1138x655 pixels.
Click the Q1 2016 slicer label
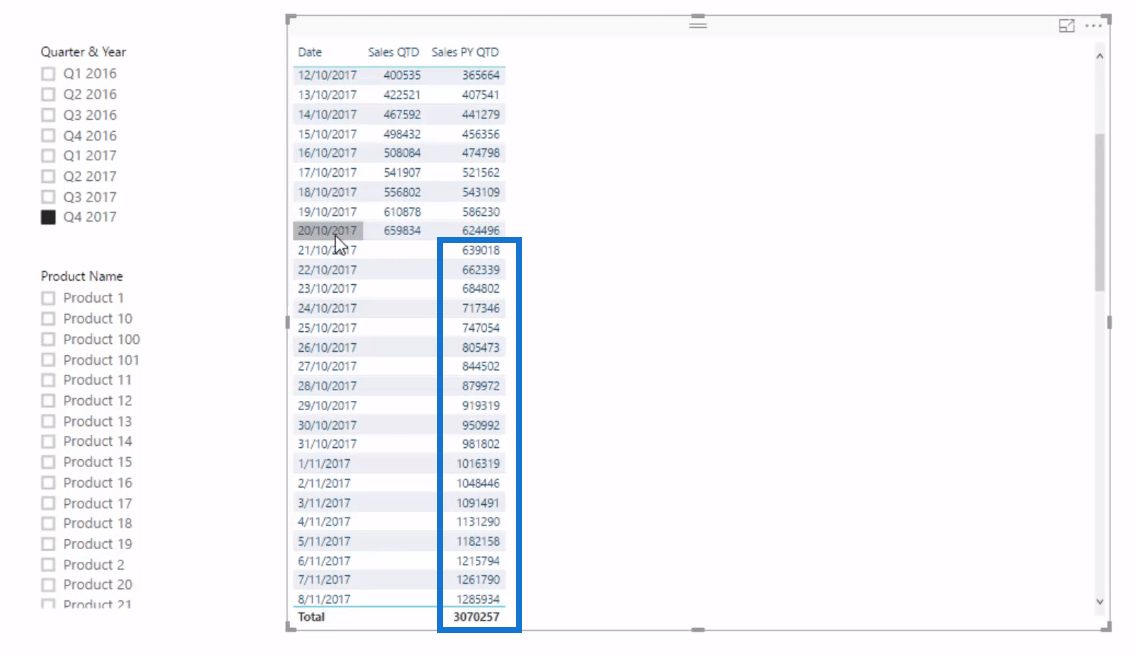[90, 73]
